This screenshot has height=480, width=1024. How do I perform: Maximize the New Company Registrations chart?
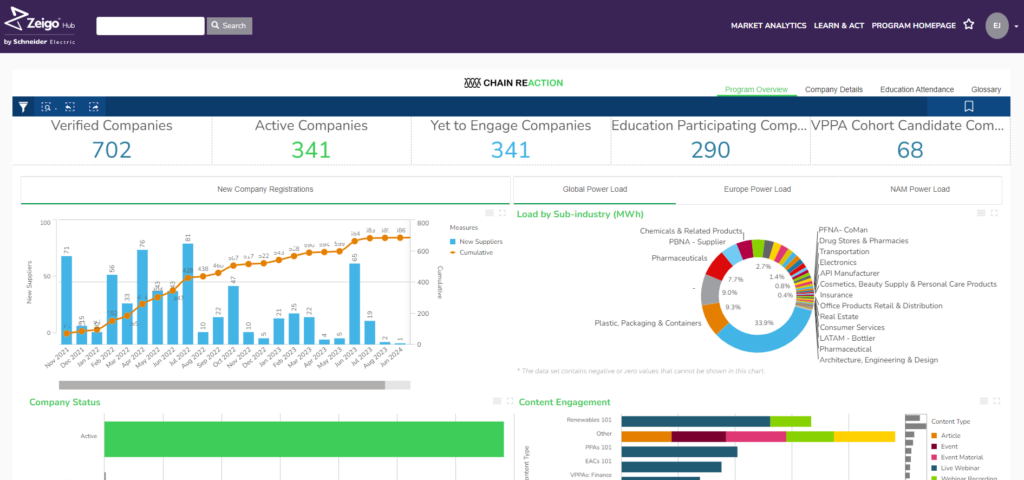coord(502,213)
